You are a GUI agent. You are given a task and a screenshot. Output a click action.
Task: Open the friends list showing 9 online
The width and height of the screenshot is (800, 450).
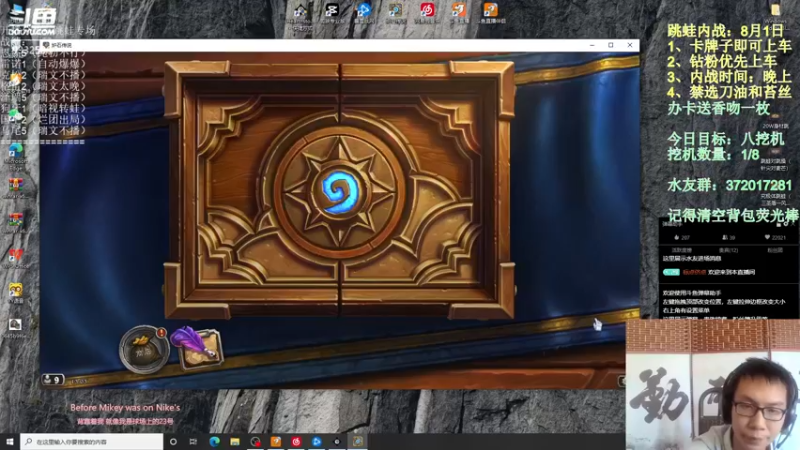(53, 379)
